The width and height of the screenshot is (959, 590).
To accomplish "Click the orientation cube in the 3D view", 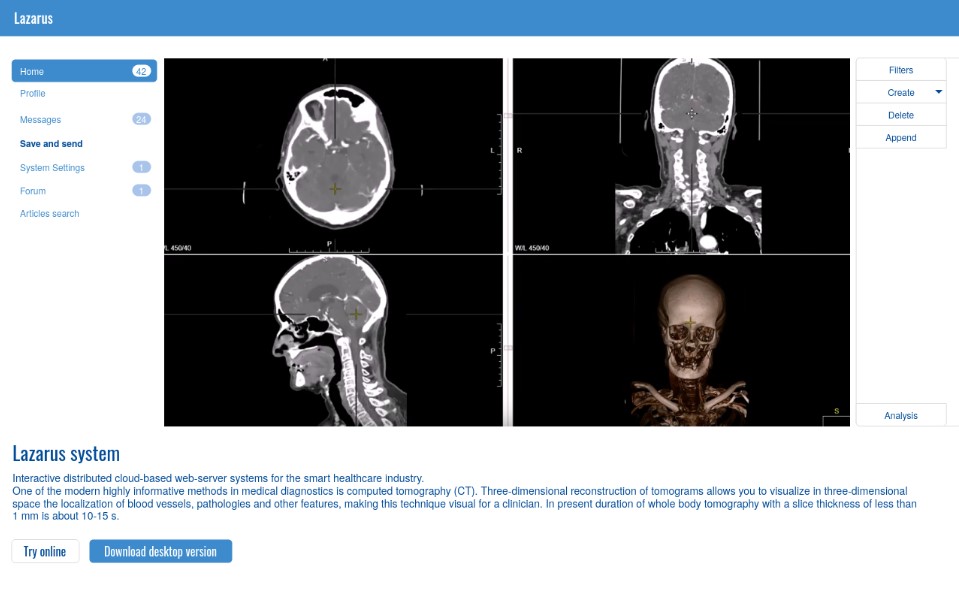I will click(x=835, y=411).
